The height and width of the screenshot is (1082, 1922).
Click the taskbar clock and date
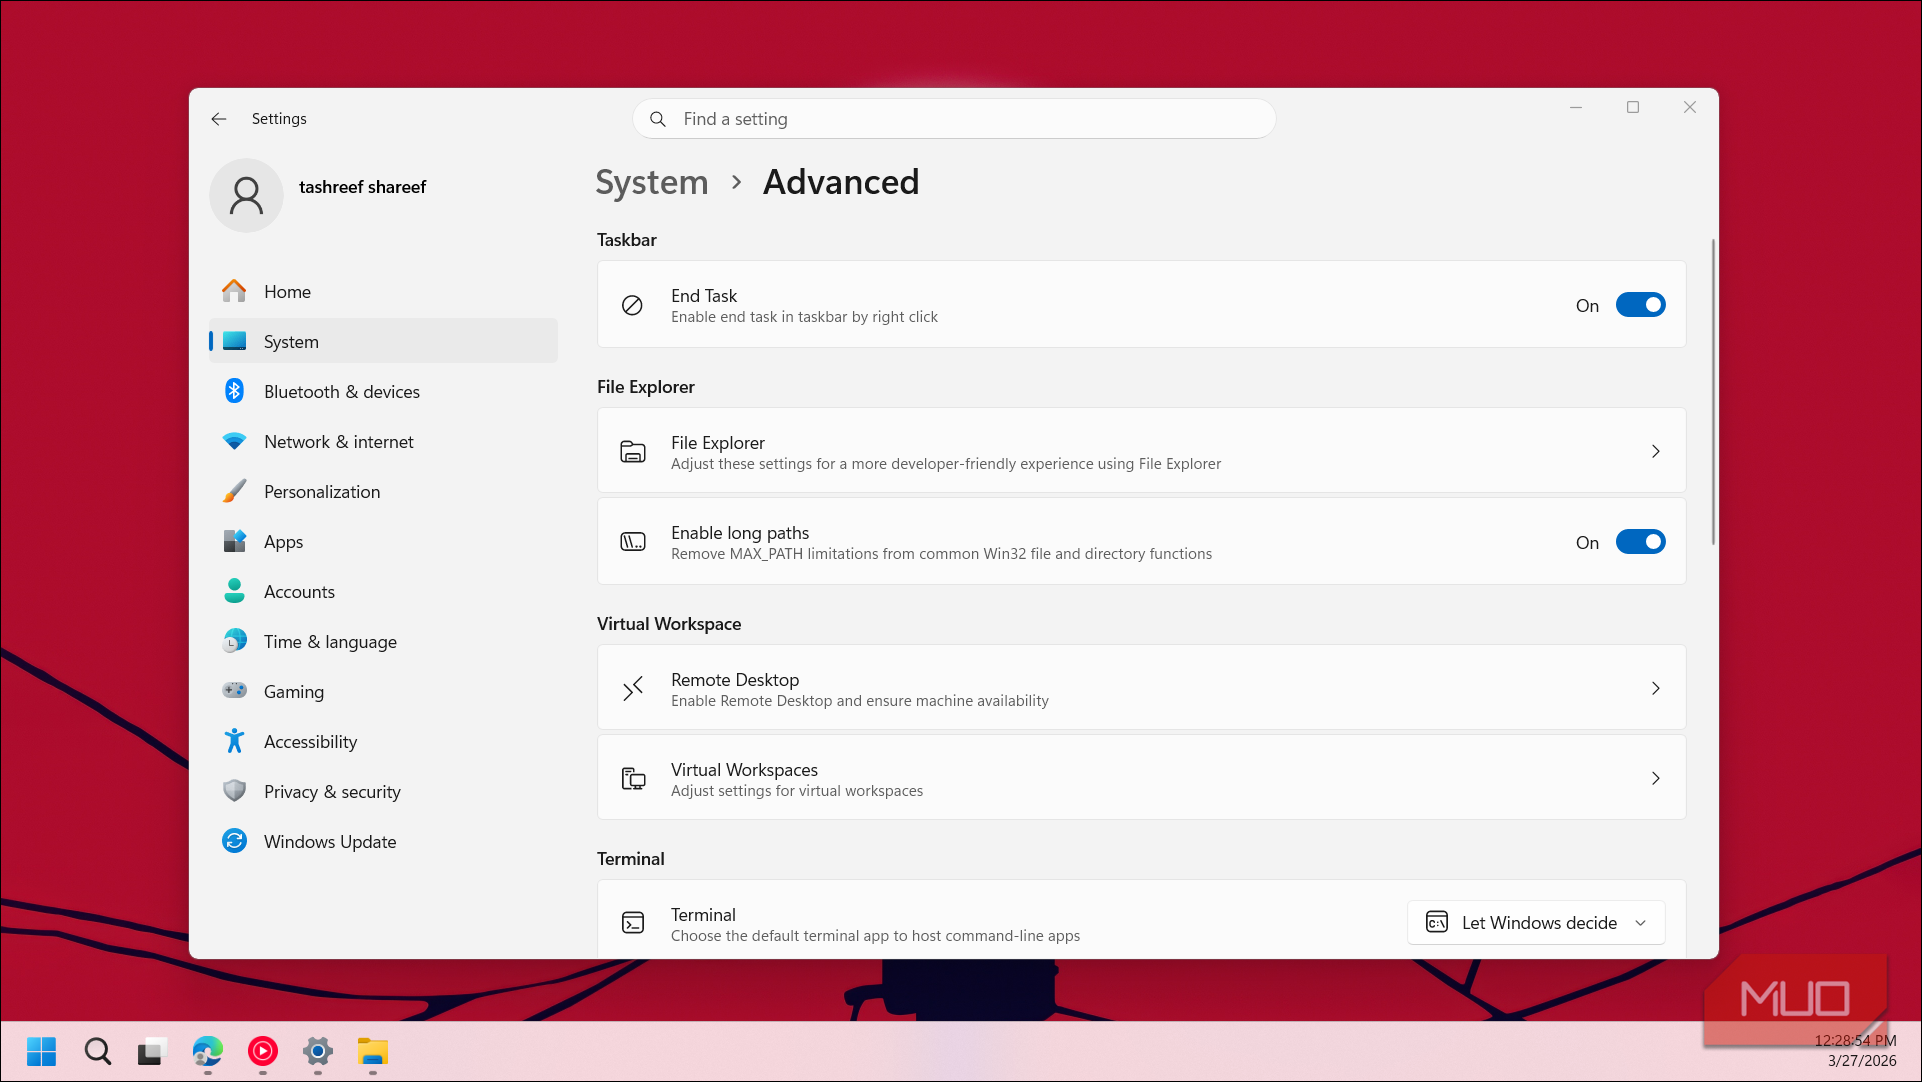point(1856,1051)
